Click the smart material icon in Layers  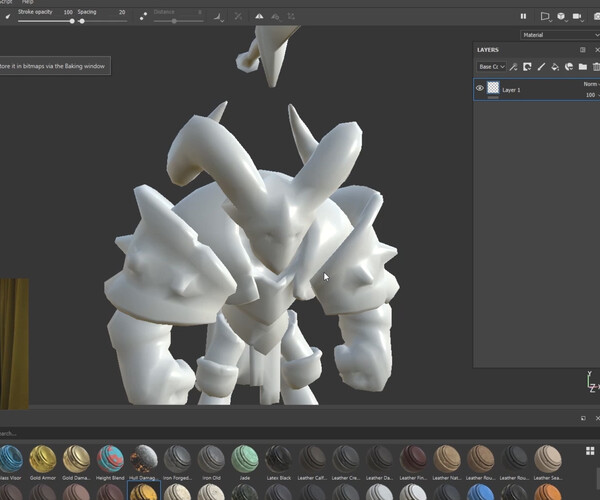click(x=569, y=67)
